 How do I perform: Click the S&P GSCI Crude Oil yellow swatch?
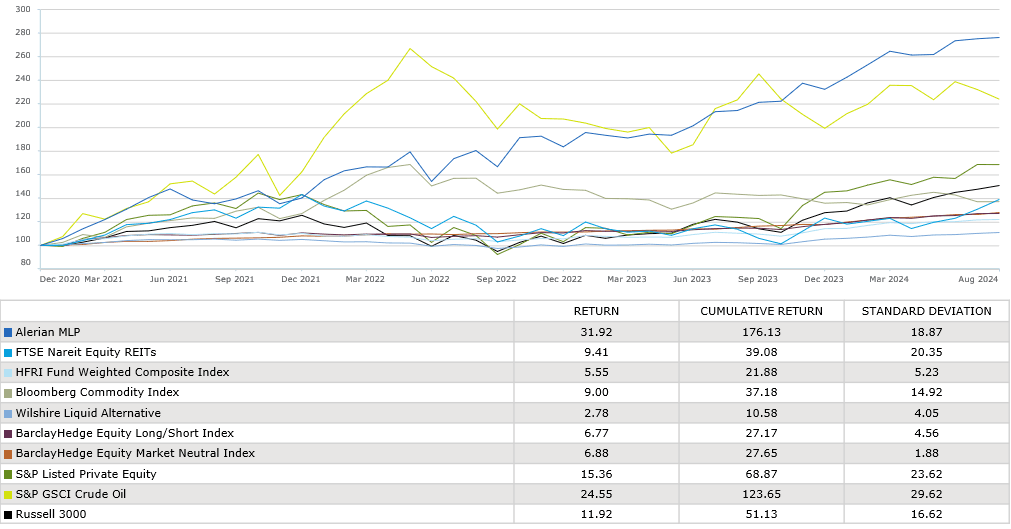point(8,494)
